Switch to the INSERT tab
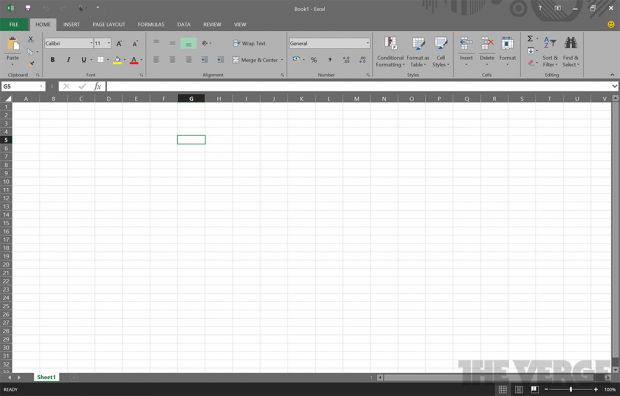The image size is (620, 396). click(72, 25)
